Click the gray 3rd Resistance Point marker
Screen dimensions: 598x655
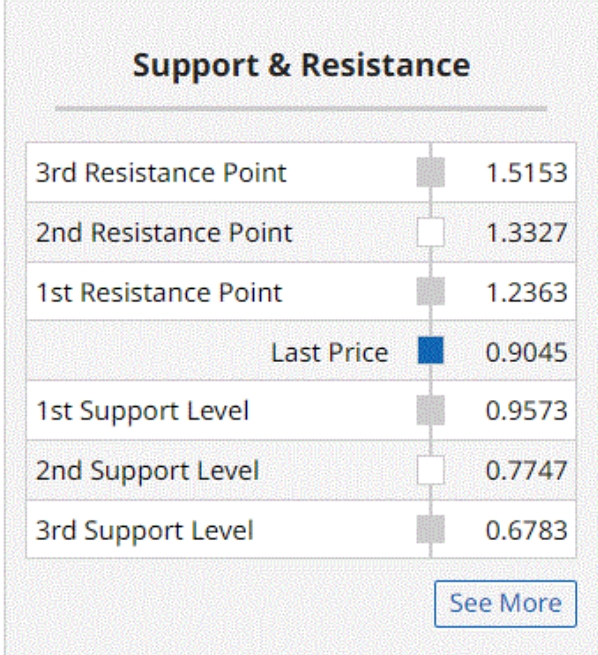tap(431, 172)
